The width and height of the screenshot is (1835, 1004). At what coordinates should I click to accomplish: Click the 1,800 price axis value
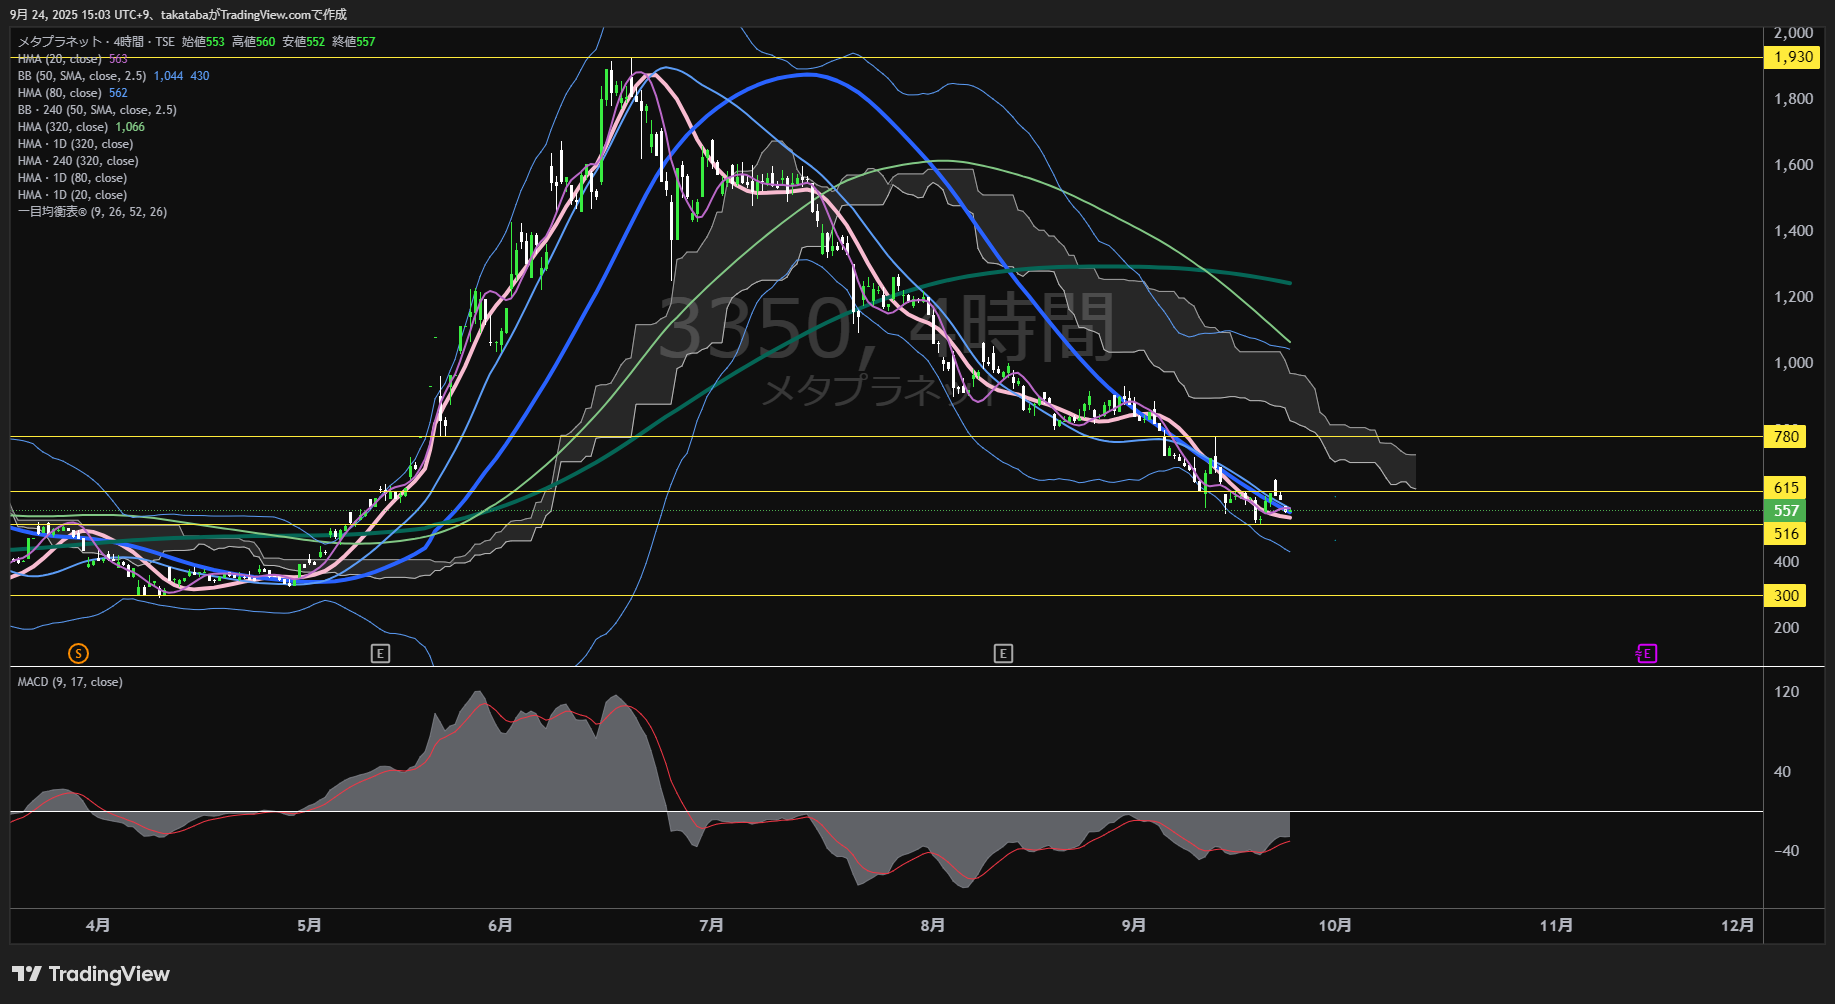[1793, 98]
